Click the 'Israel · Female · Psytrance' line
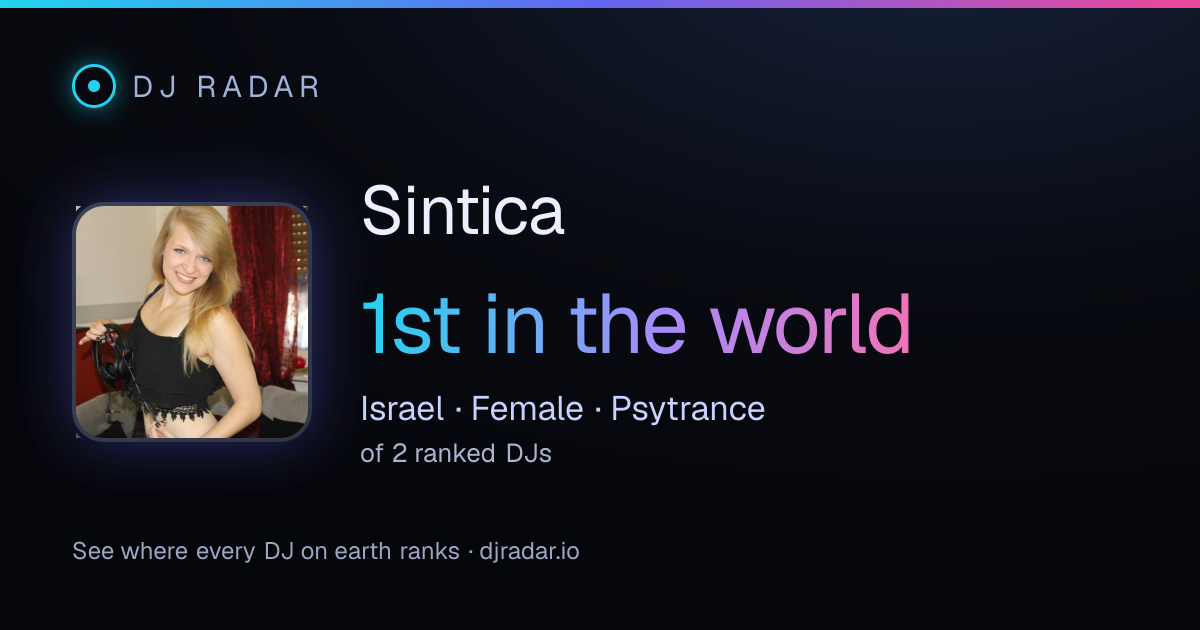The image size is (1200, 630). [562, 408]
